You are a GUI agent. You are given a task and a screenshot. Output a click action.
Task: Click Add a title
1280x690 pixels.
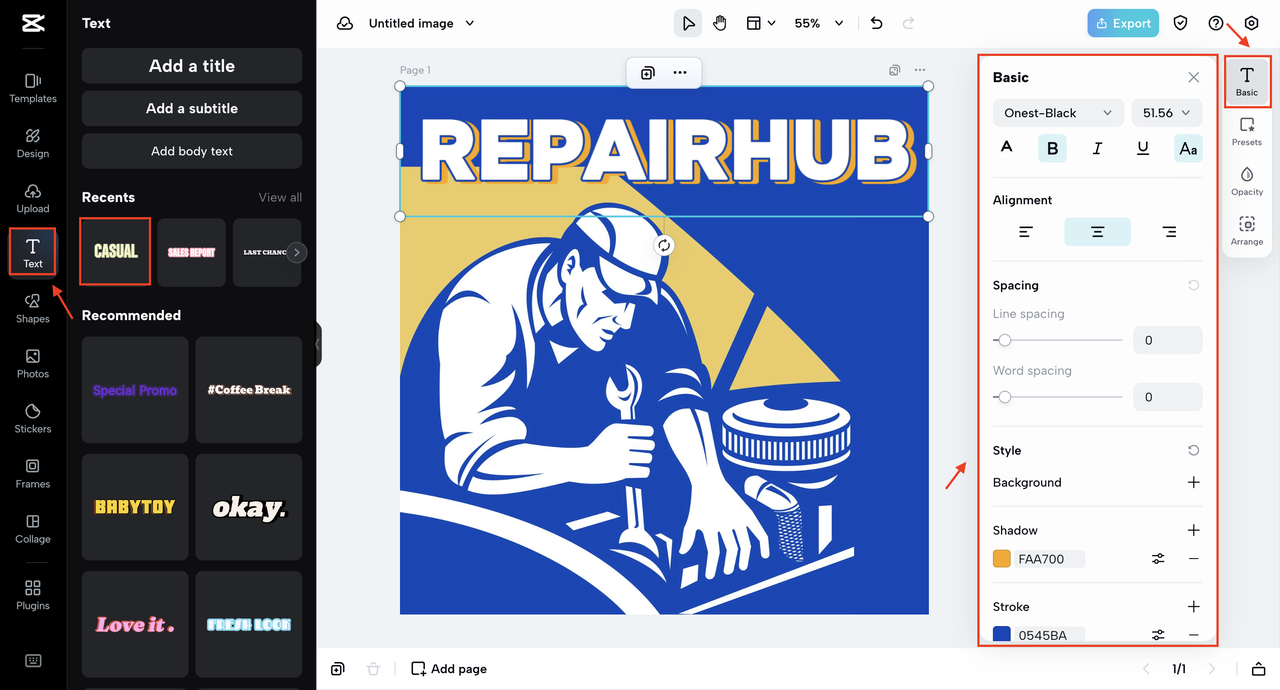192,66
